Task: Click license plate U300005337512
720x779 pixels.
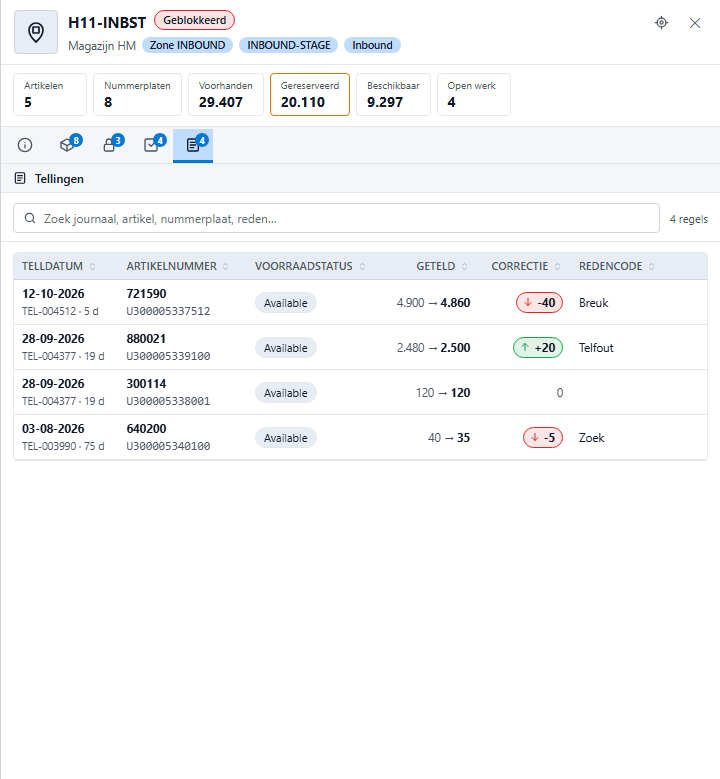Action: click(x=168, y=312)
